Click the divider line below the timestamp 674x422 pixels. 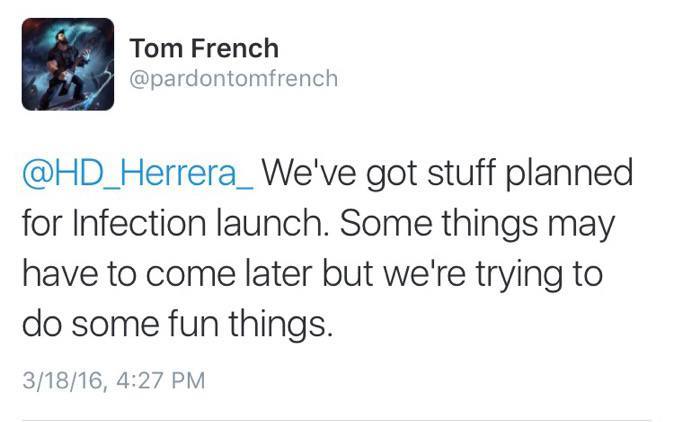(x=336, y=420)
